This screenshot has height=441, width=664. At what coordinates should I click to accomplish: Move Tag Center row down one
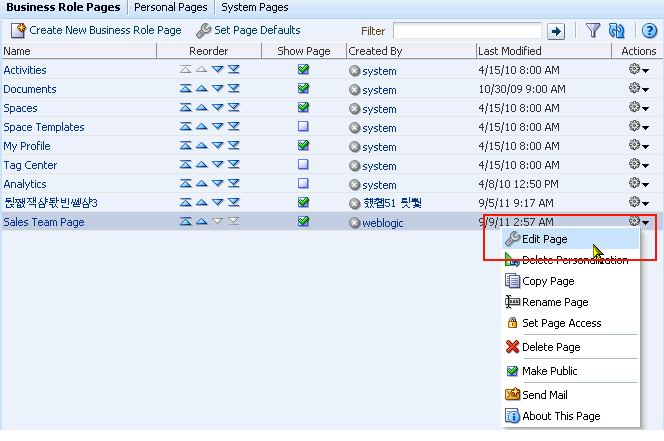click(217, 165)
